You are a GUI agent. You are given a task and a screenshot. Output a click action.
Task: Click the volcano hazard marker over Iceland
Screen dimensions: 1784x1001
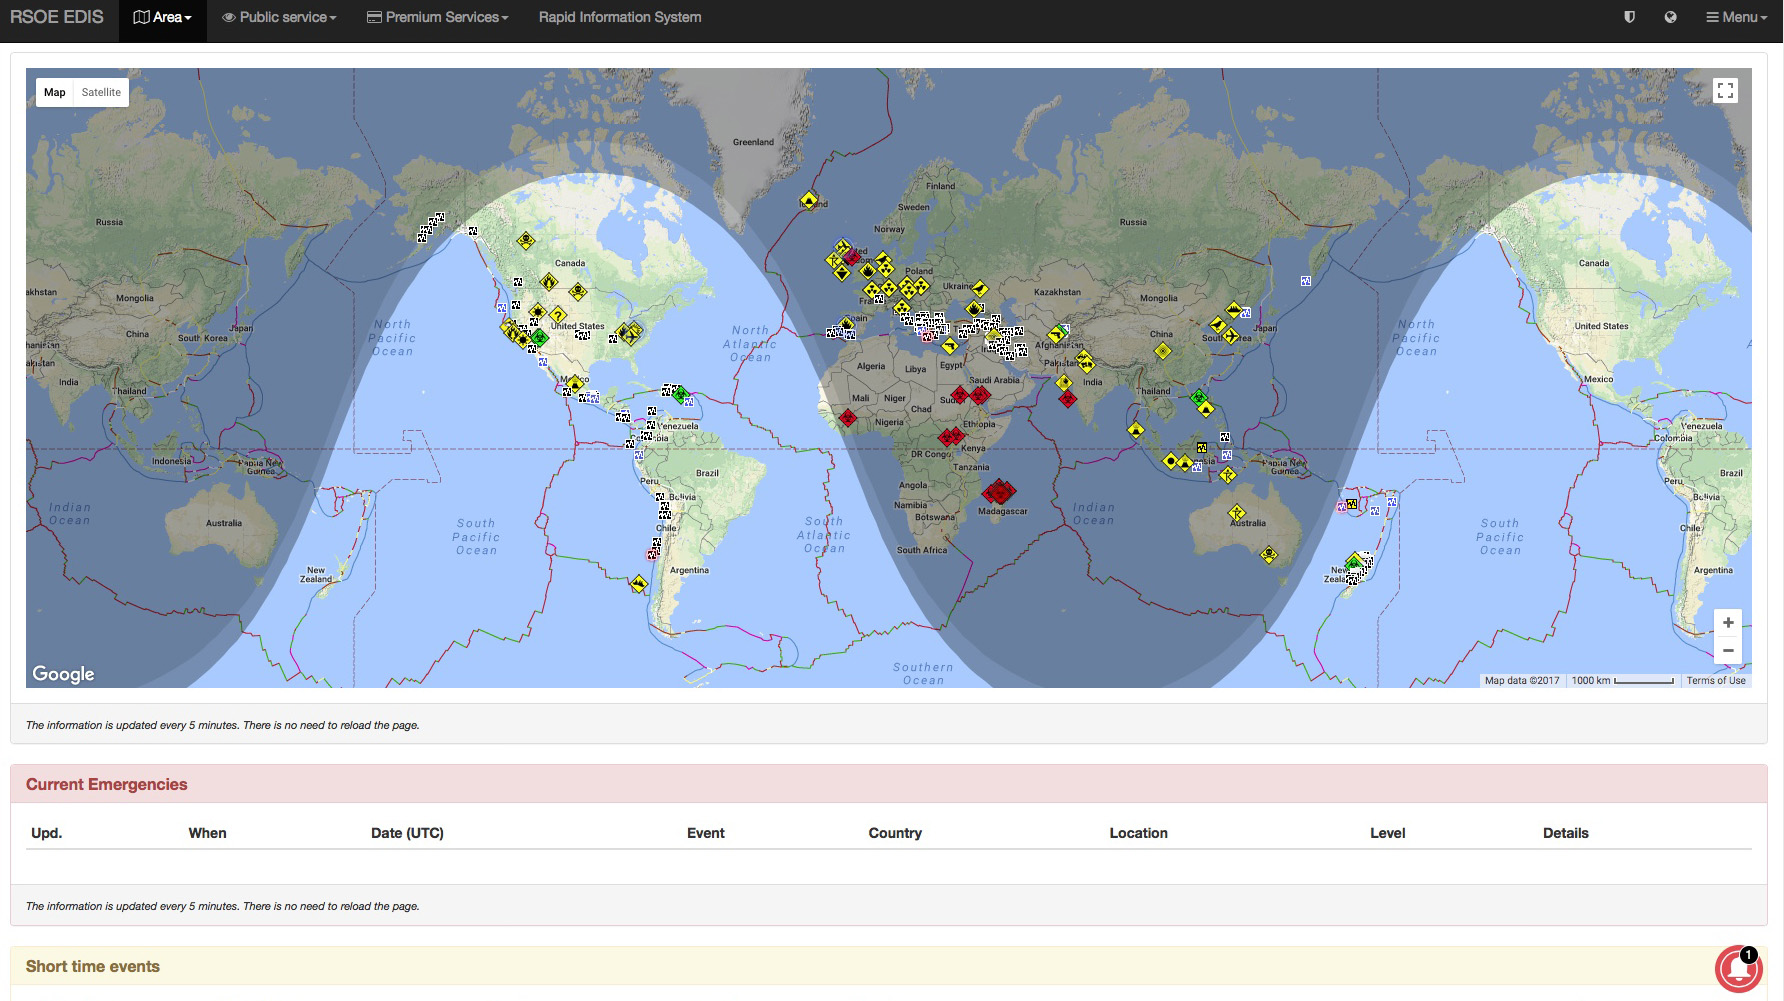click(x=809, y=201)
